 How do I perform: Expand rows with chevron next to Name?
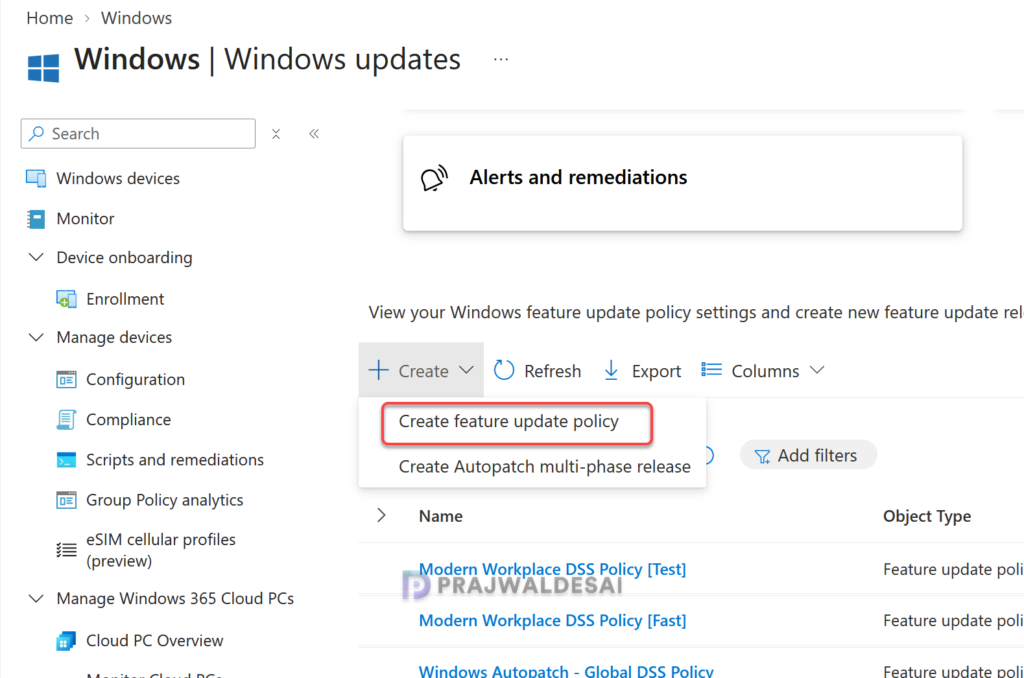click(381, 516)
